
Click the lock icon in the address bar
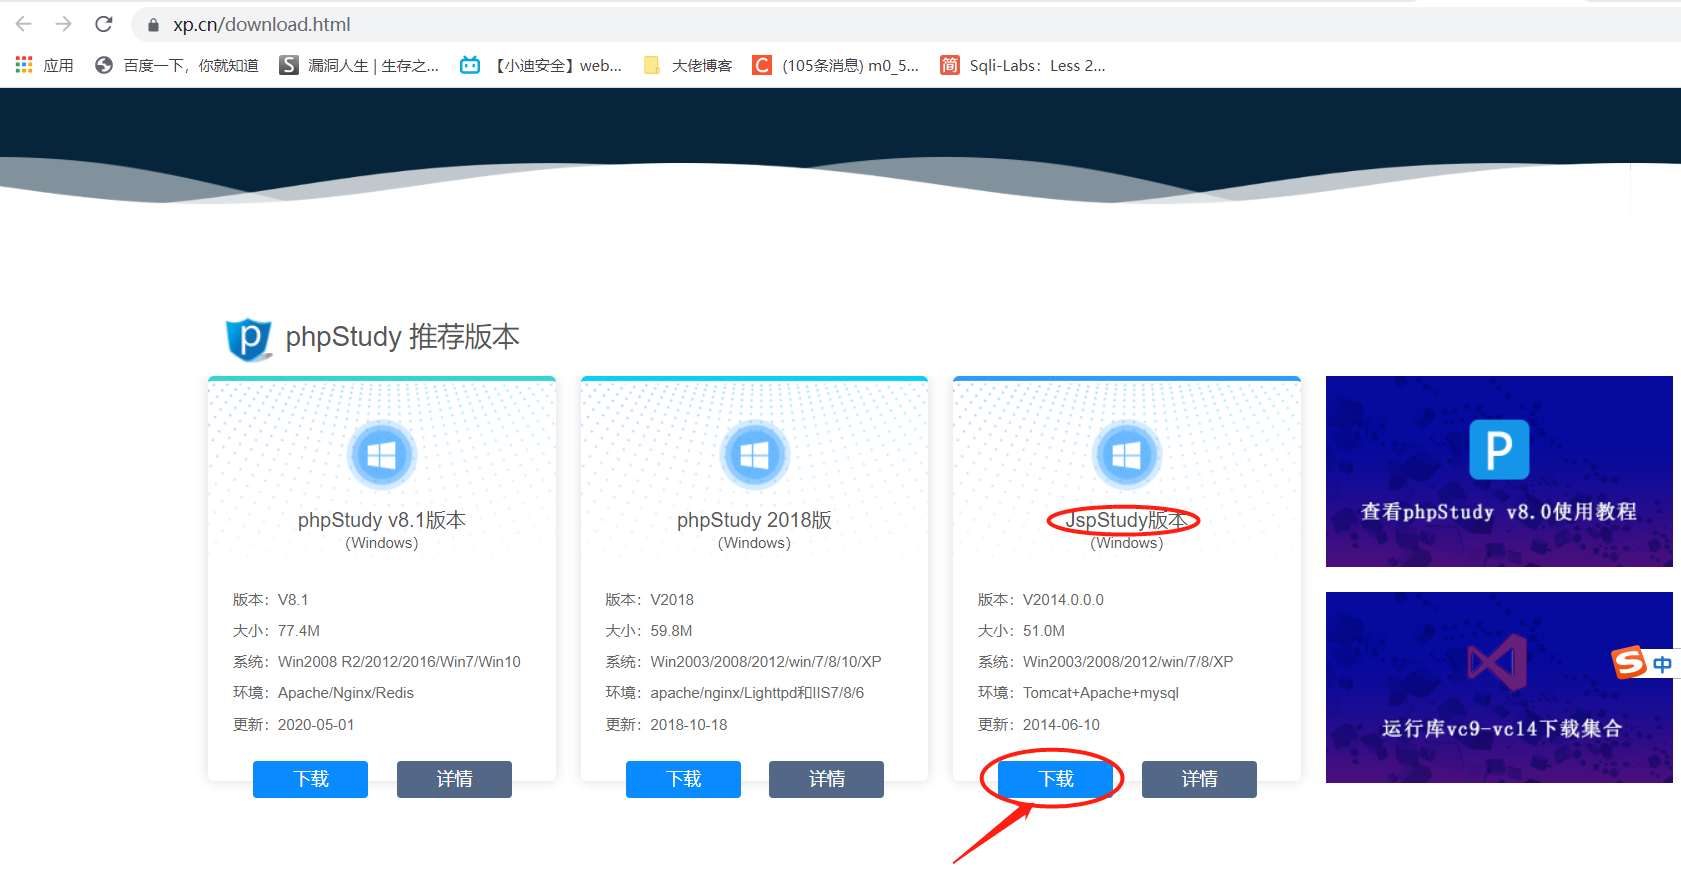coord(153,25)
